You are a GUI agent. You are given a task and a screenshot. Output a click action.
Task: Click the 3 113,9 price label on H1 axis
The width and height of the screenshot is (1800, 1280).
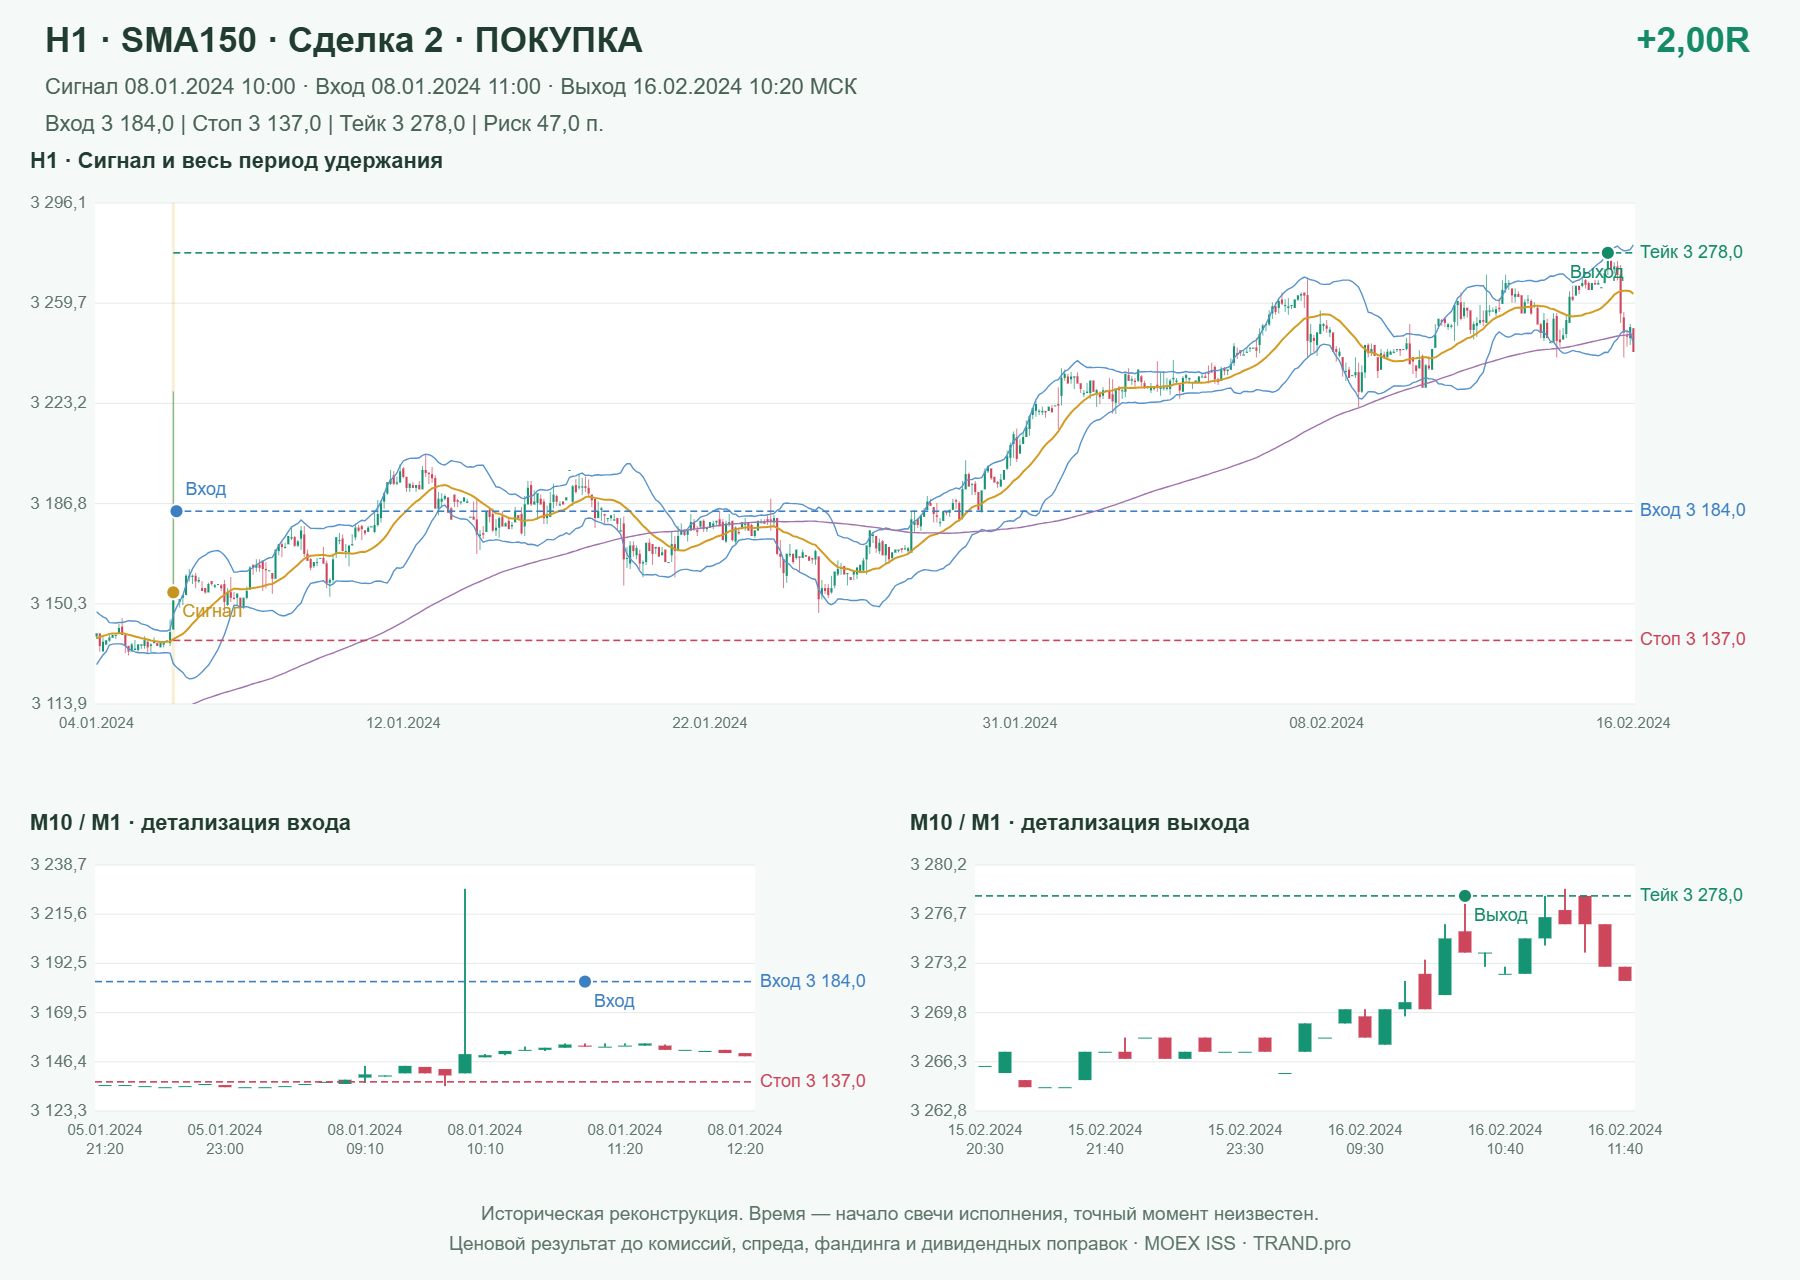pyautogui.click(x=58, y=704)
